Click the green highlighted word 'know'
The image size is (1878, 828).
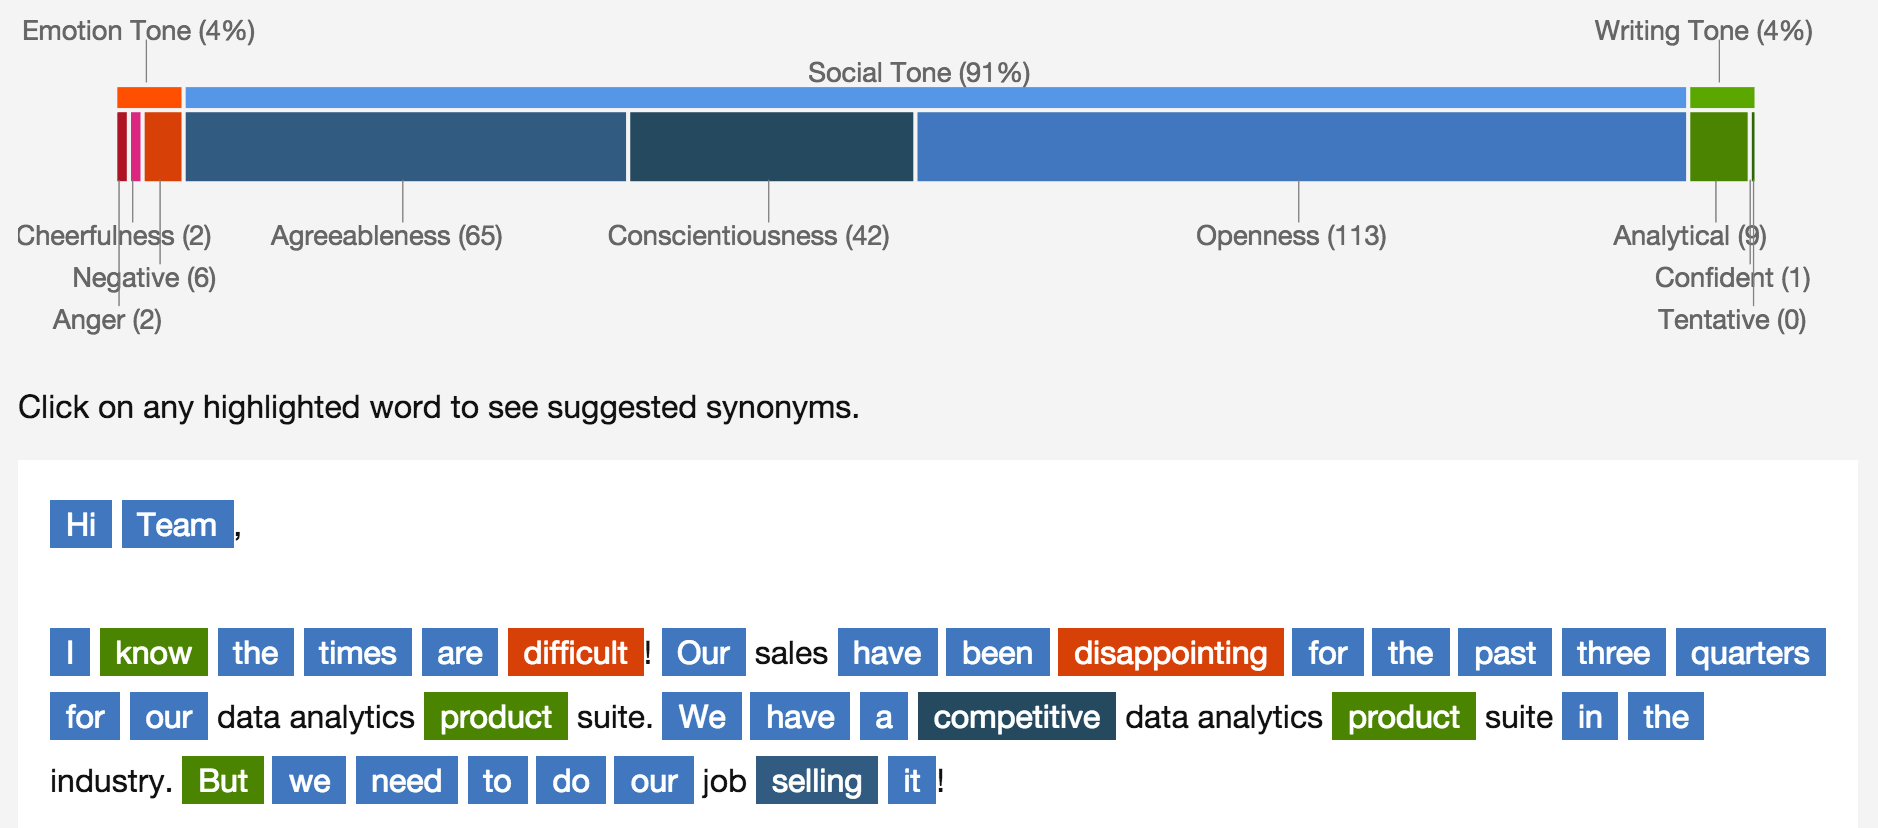click(153, 653)
